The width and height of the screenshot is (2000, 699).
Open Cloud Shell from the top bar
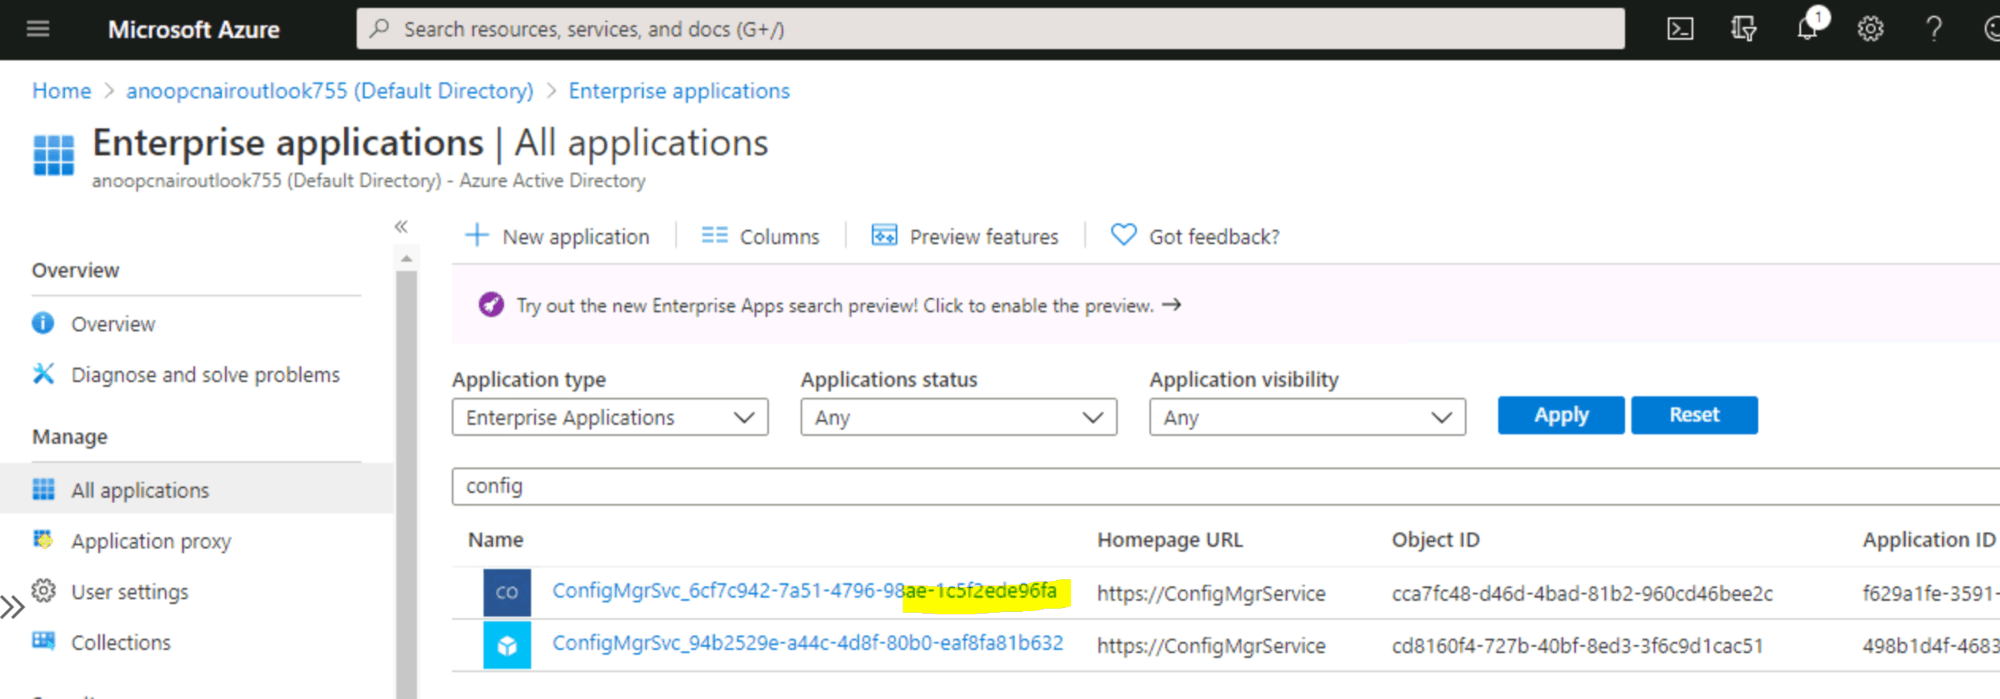[x=1681, y=29]
